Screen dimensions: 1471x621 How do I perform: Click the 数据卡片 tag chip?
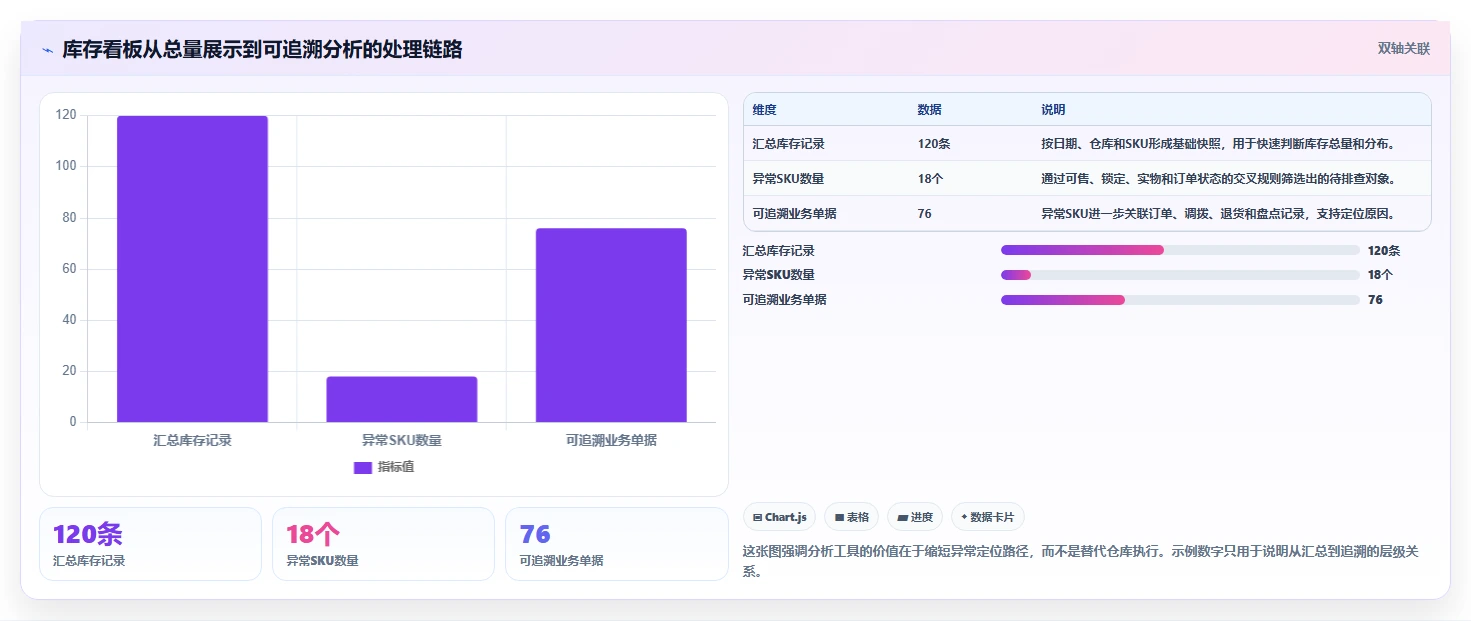click(x=988, y=517)
